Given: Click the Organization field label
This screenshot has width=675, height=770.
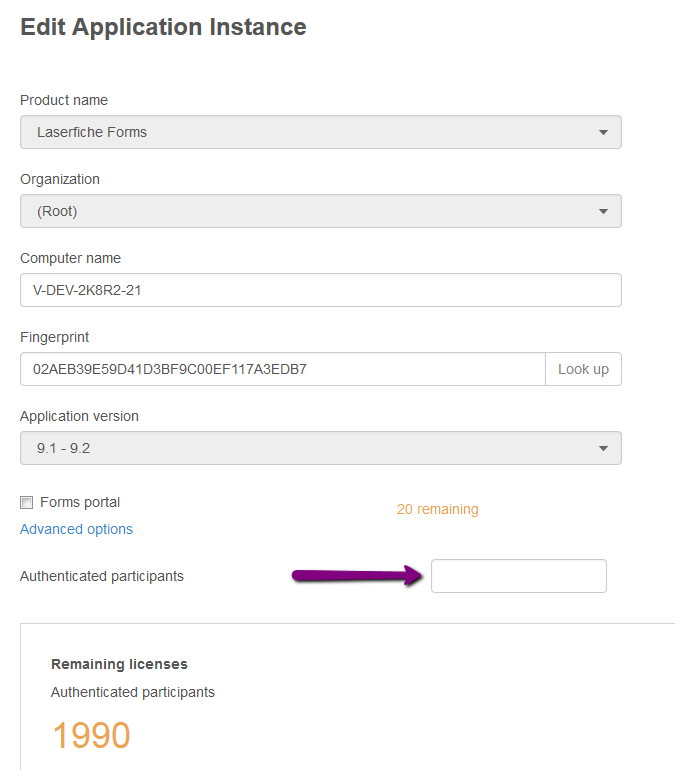Looking at the screenshot, I should (60, 179).
